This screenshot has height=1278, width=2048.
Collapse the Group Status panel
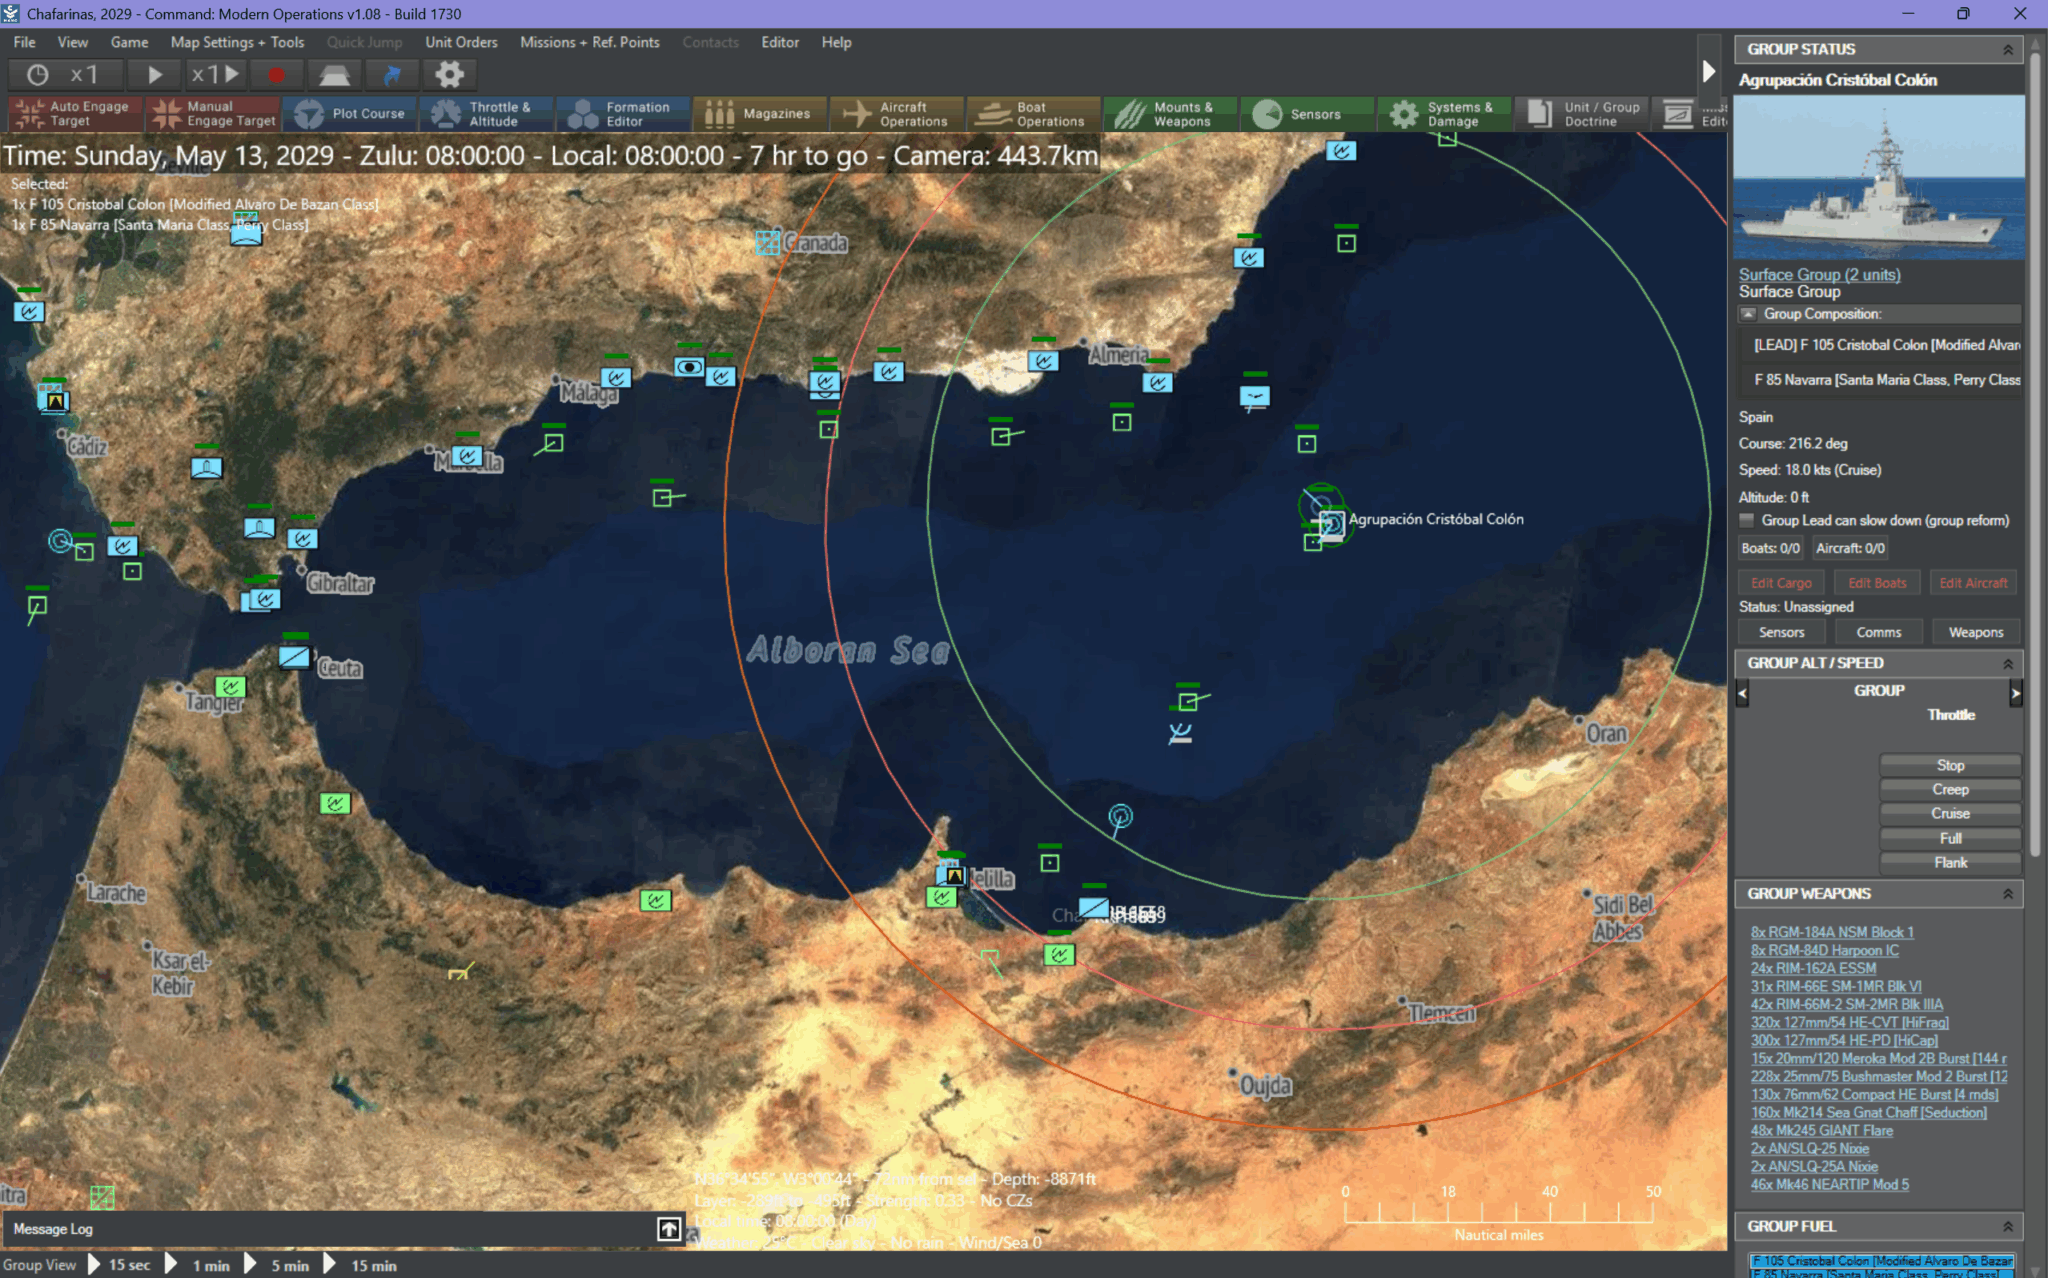[2007, 49]
